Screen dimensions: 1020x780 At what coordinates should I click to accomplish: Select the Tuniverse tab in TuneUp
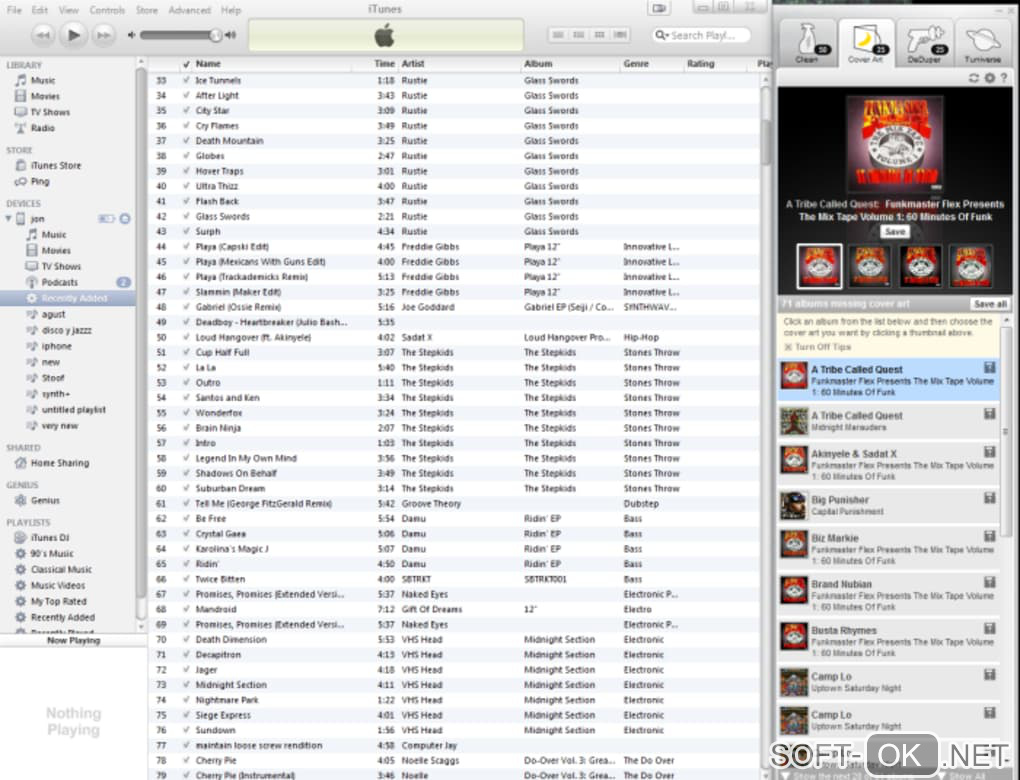click(982, 43)
